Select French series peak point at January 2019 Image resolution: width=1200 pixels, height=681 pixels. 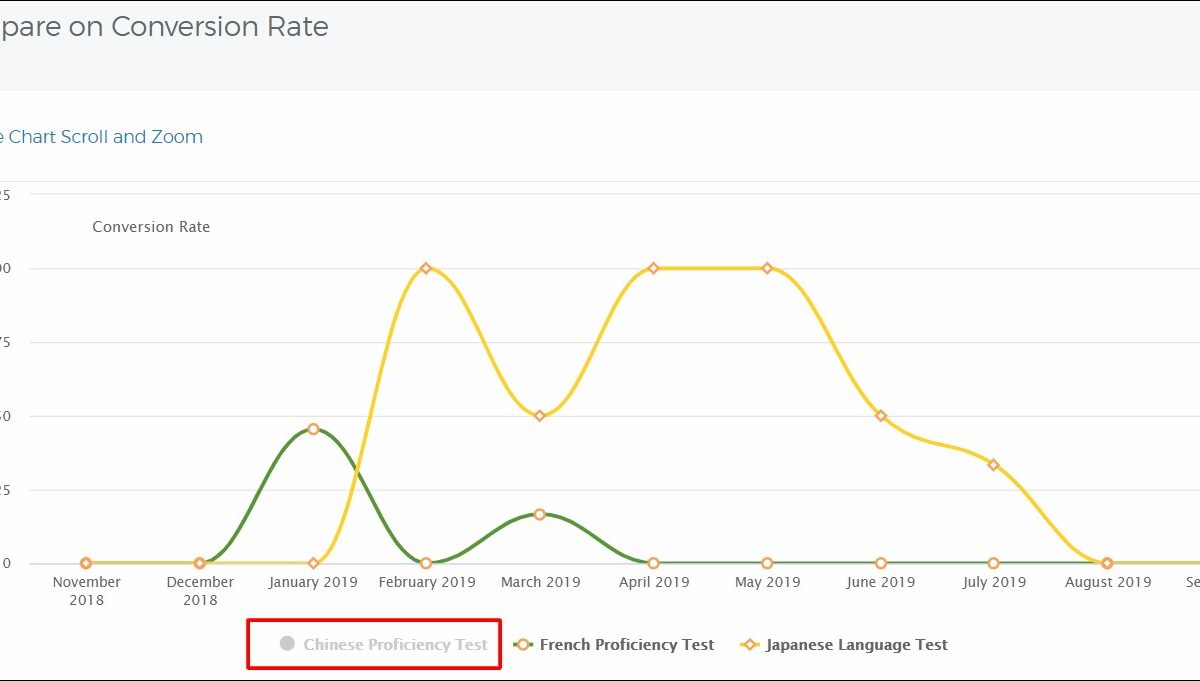pos(314,429)
